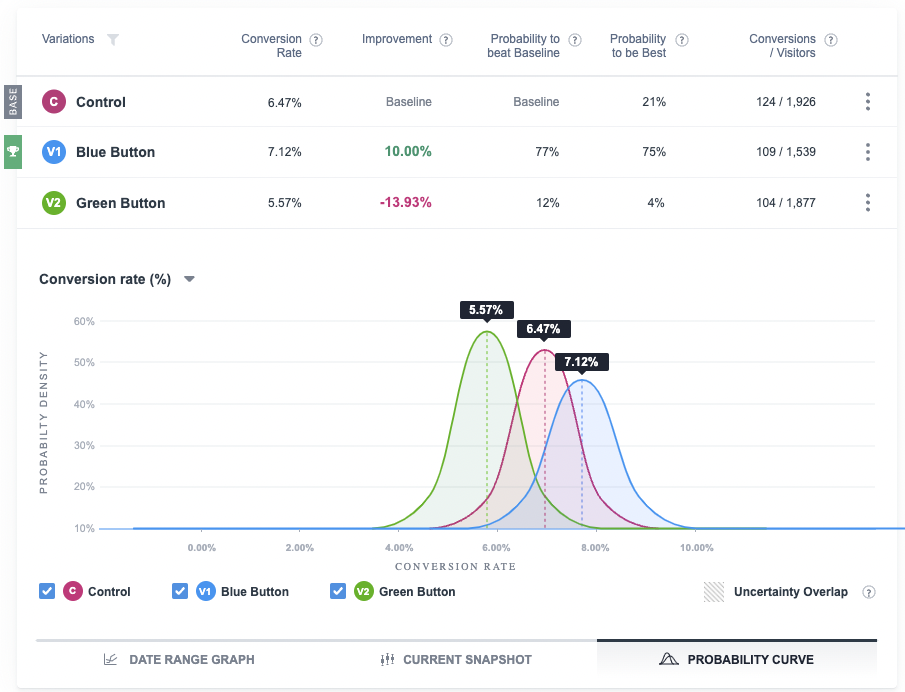View help for Probability to be Best
This screenshot has width=905, height=692.
point(681,39)
